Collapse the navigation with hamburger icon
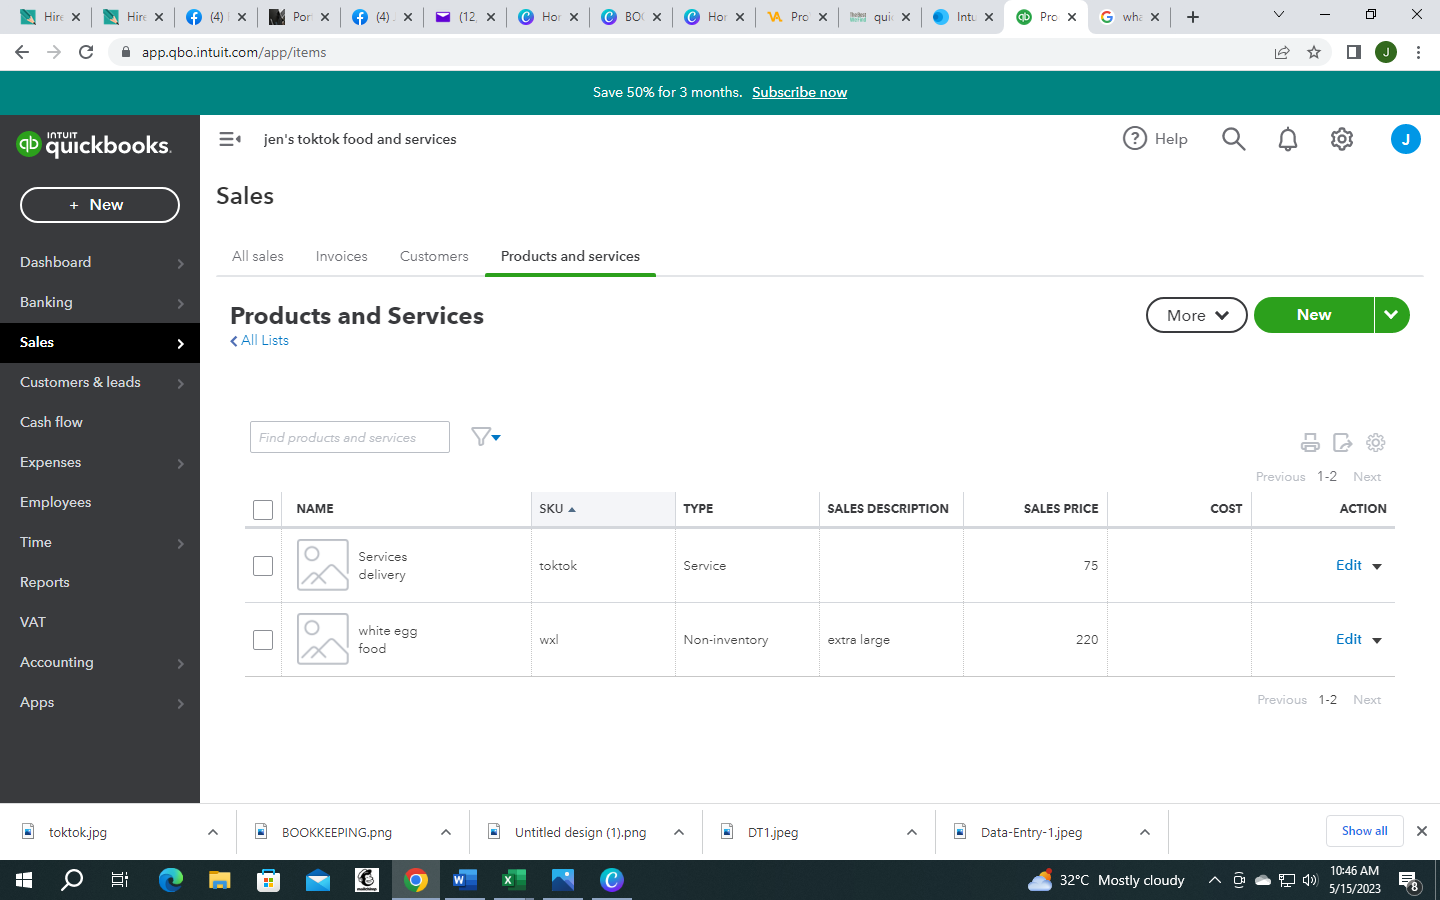This screenshot has width=1440, height=900. tap(230, 139)
